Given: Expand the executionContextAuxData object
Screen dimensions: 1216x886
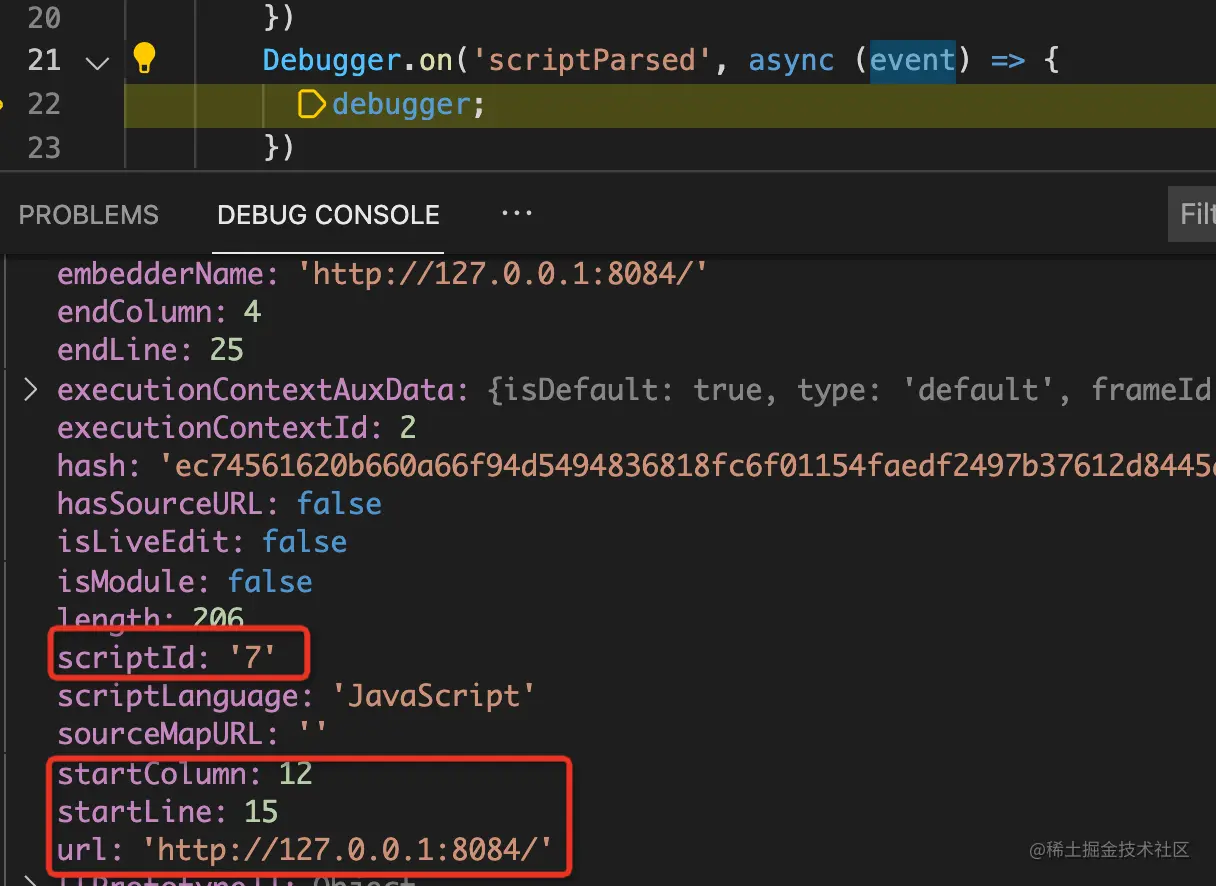Looking at the screenshot, I should [x=30, y=389].
